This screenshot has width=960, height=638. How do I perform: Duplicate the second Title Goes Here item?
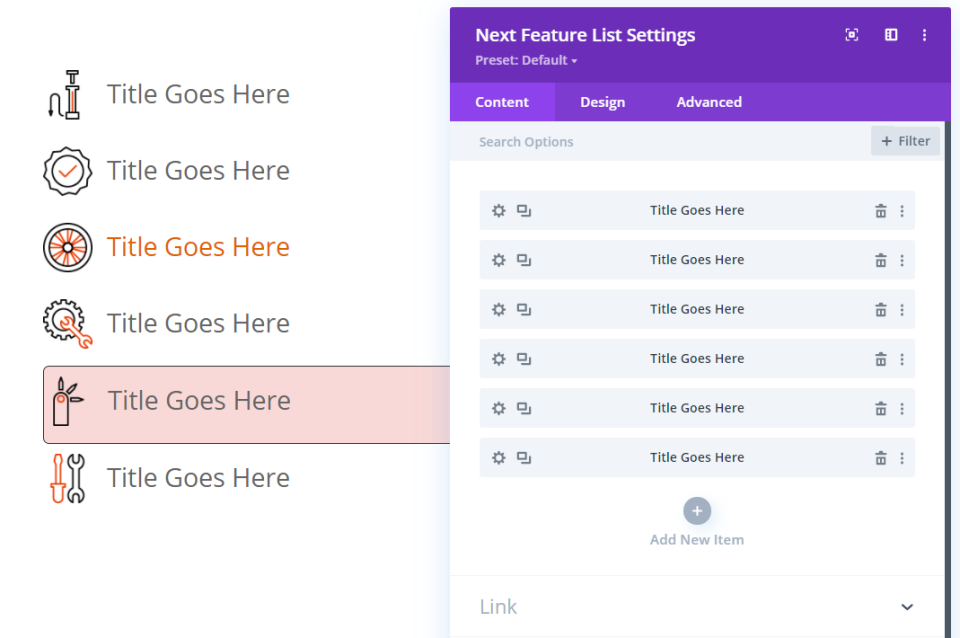click(x=524, y=260)
